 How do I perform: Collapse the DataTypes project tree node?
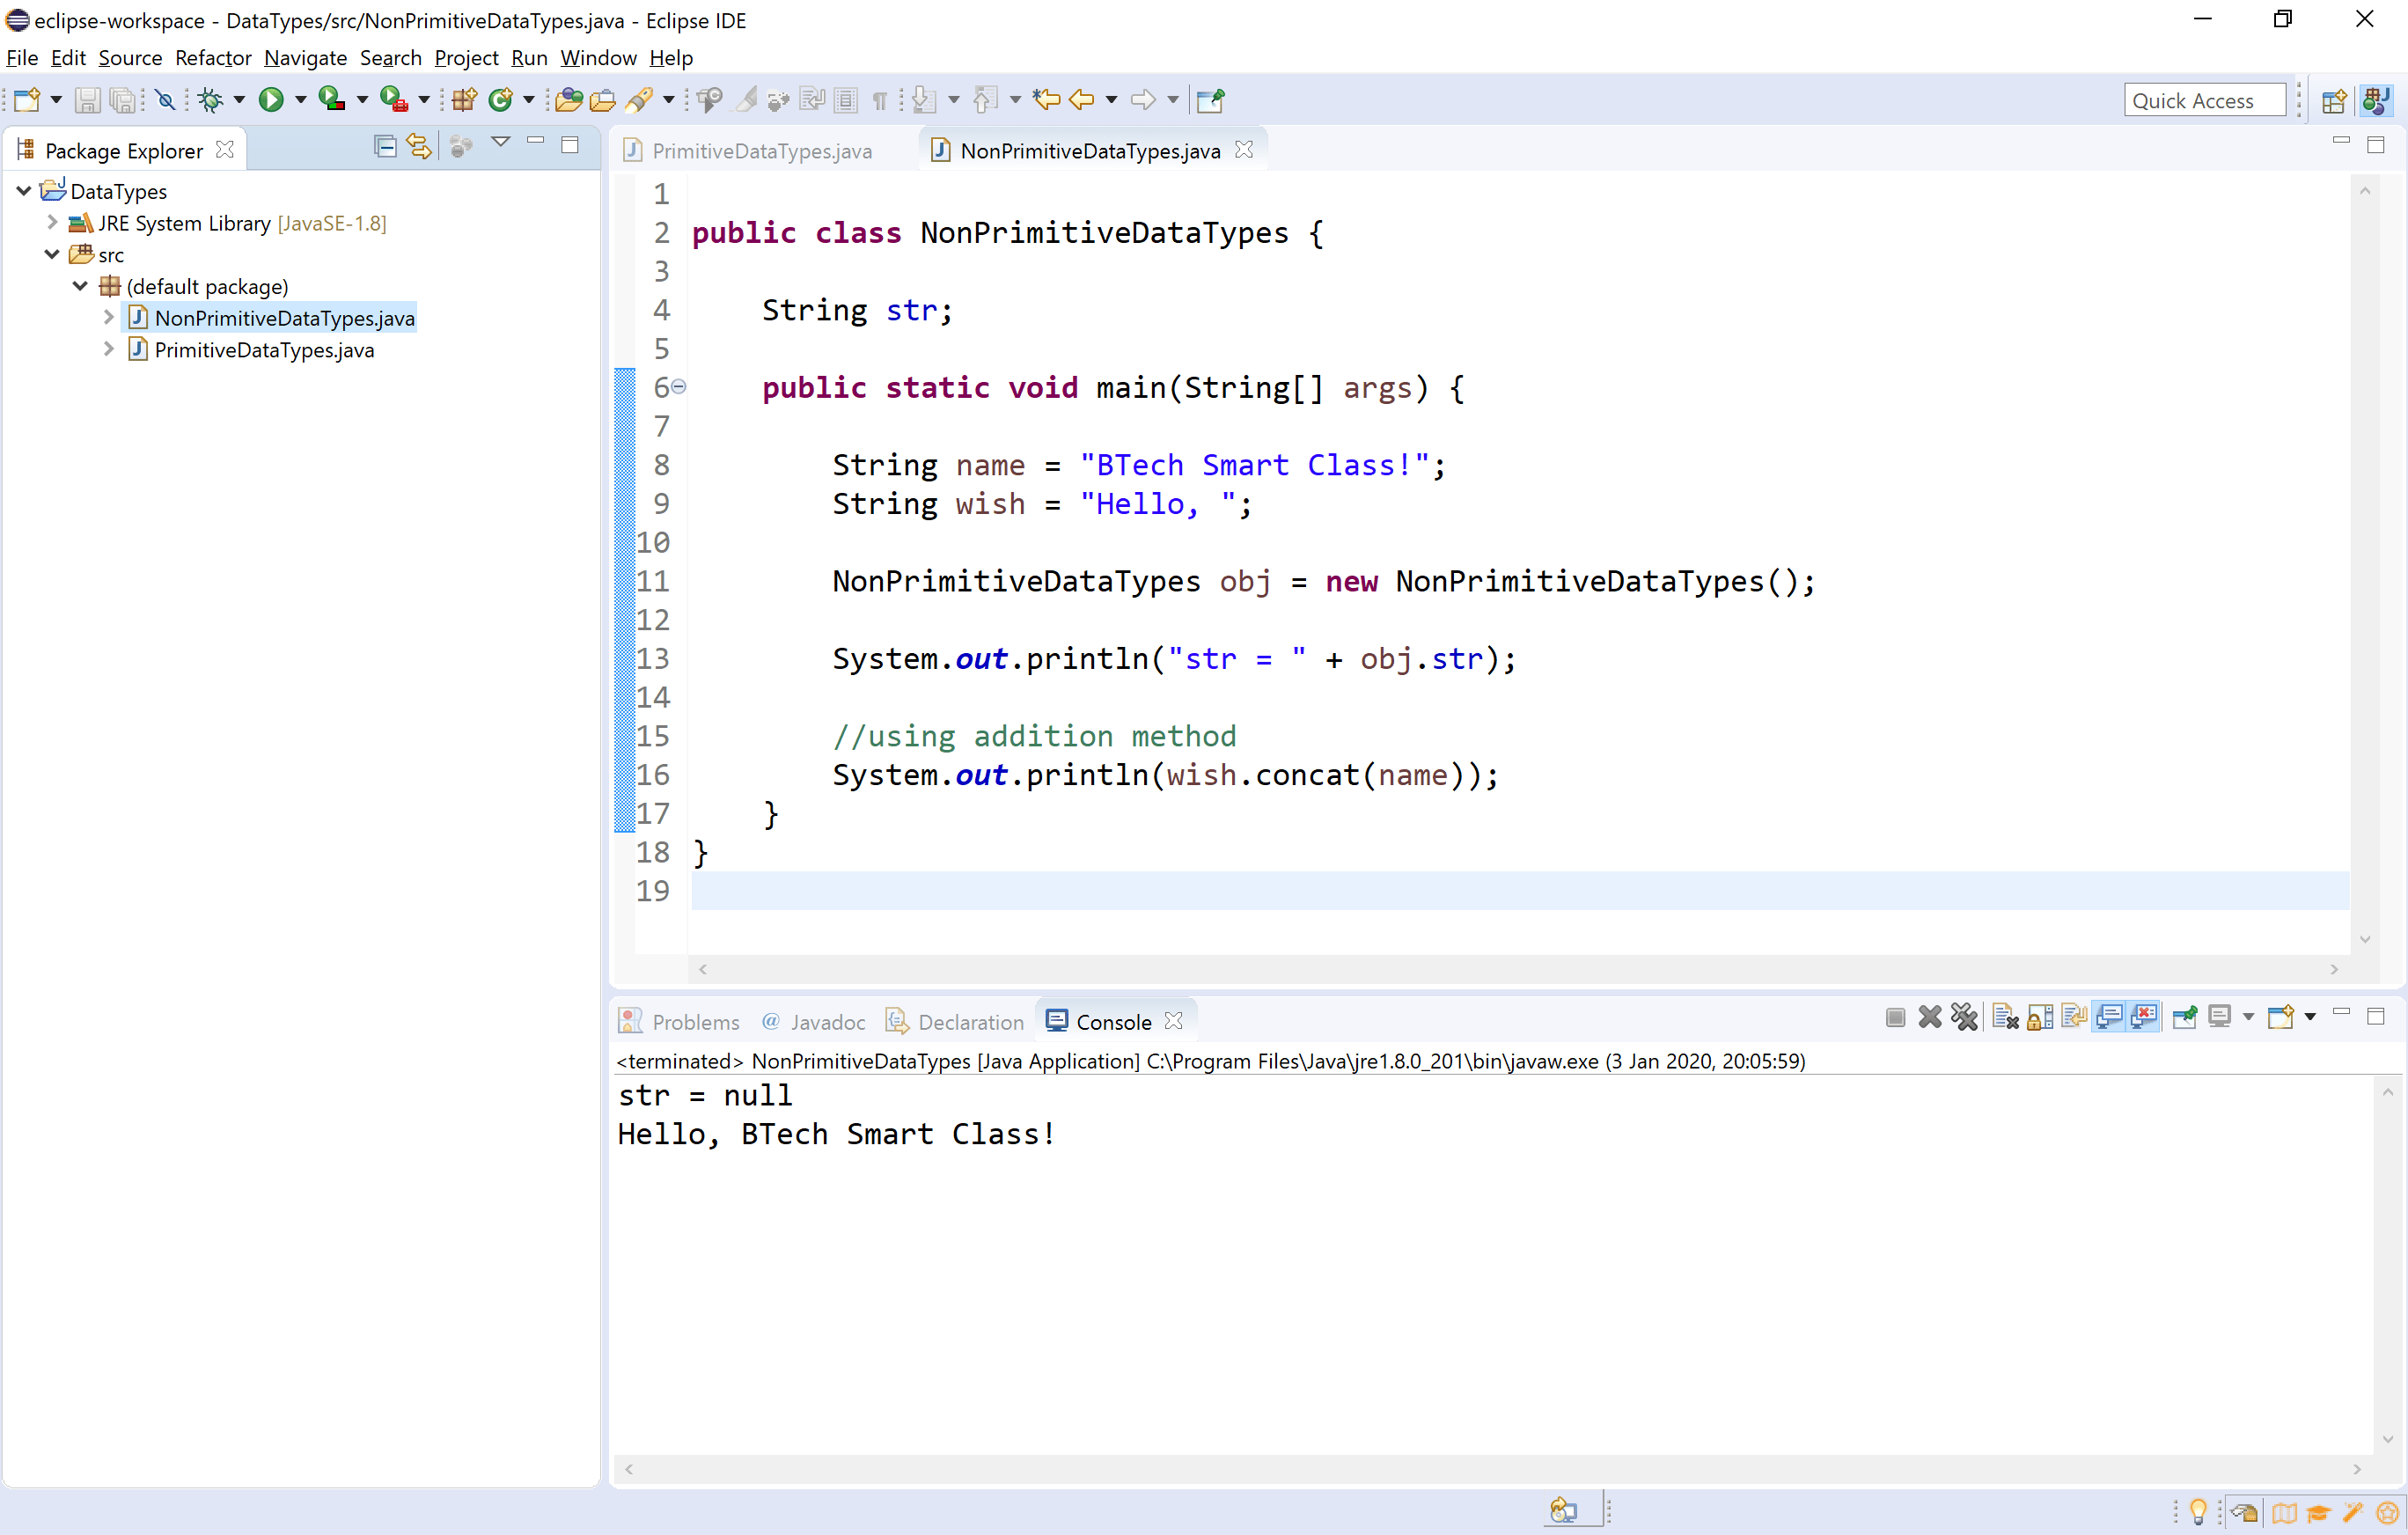point(24,190)
